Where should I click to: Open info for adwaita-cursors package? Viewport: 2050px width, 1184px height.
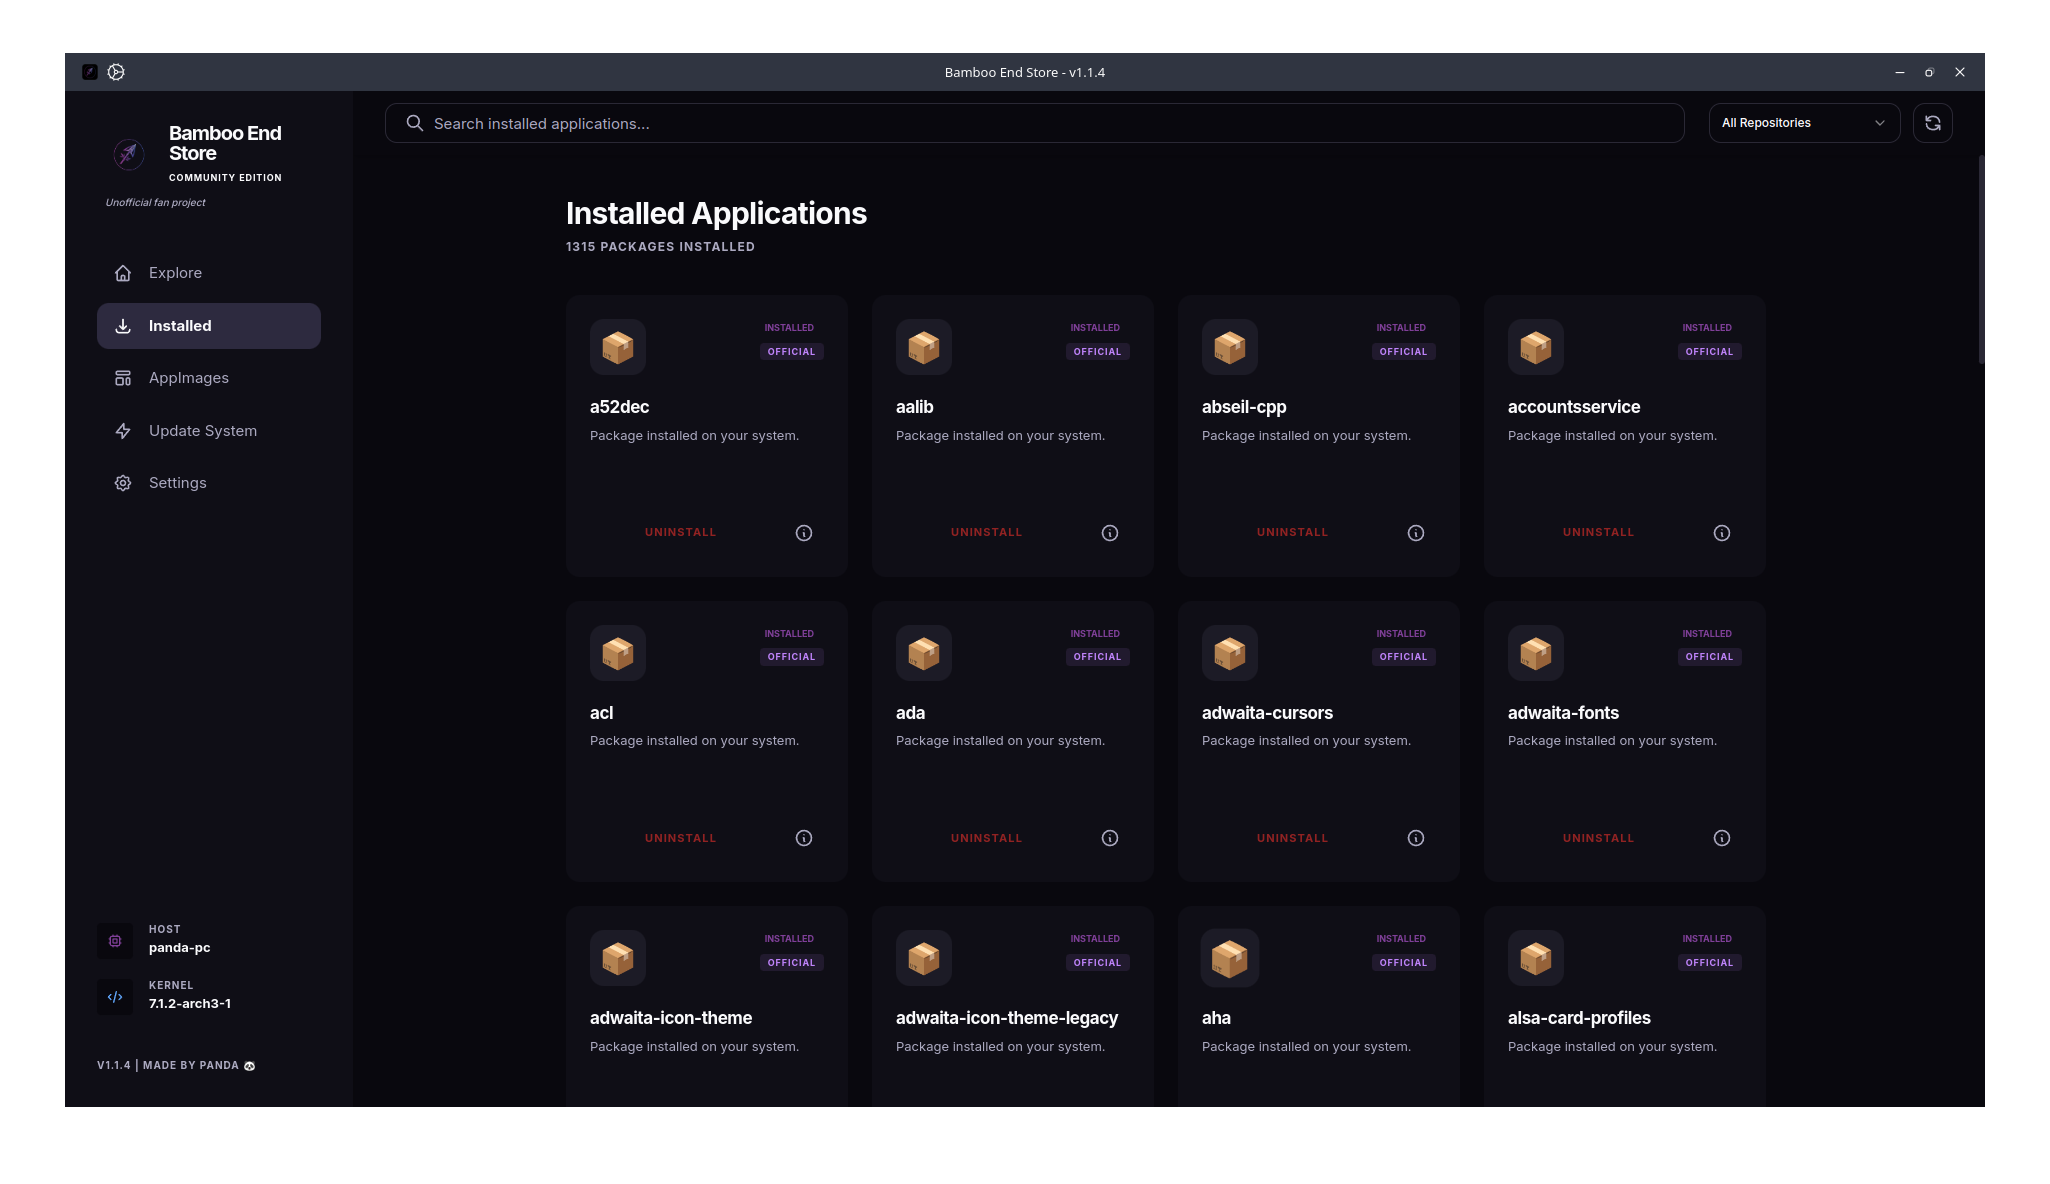pos(1416,838)
